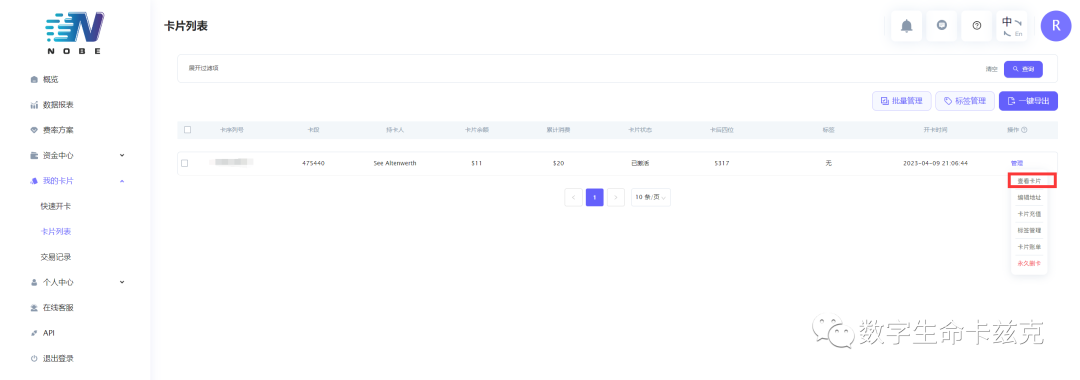This screenshot has height=380, width=1080.
Task: Open 费率方案 in the sidebar
Action: click(x=58, y=130)
